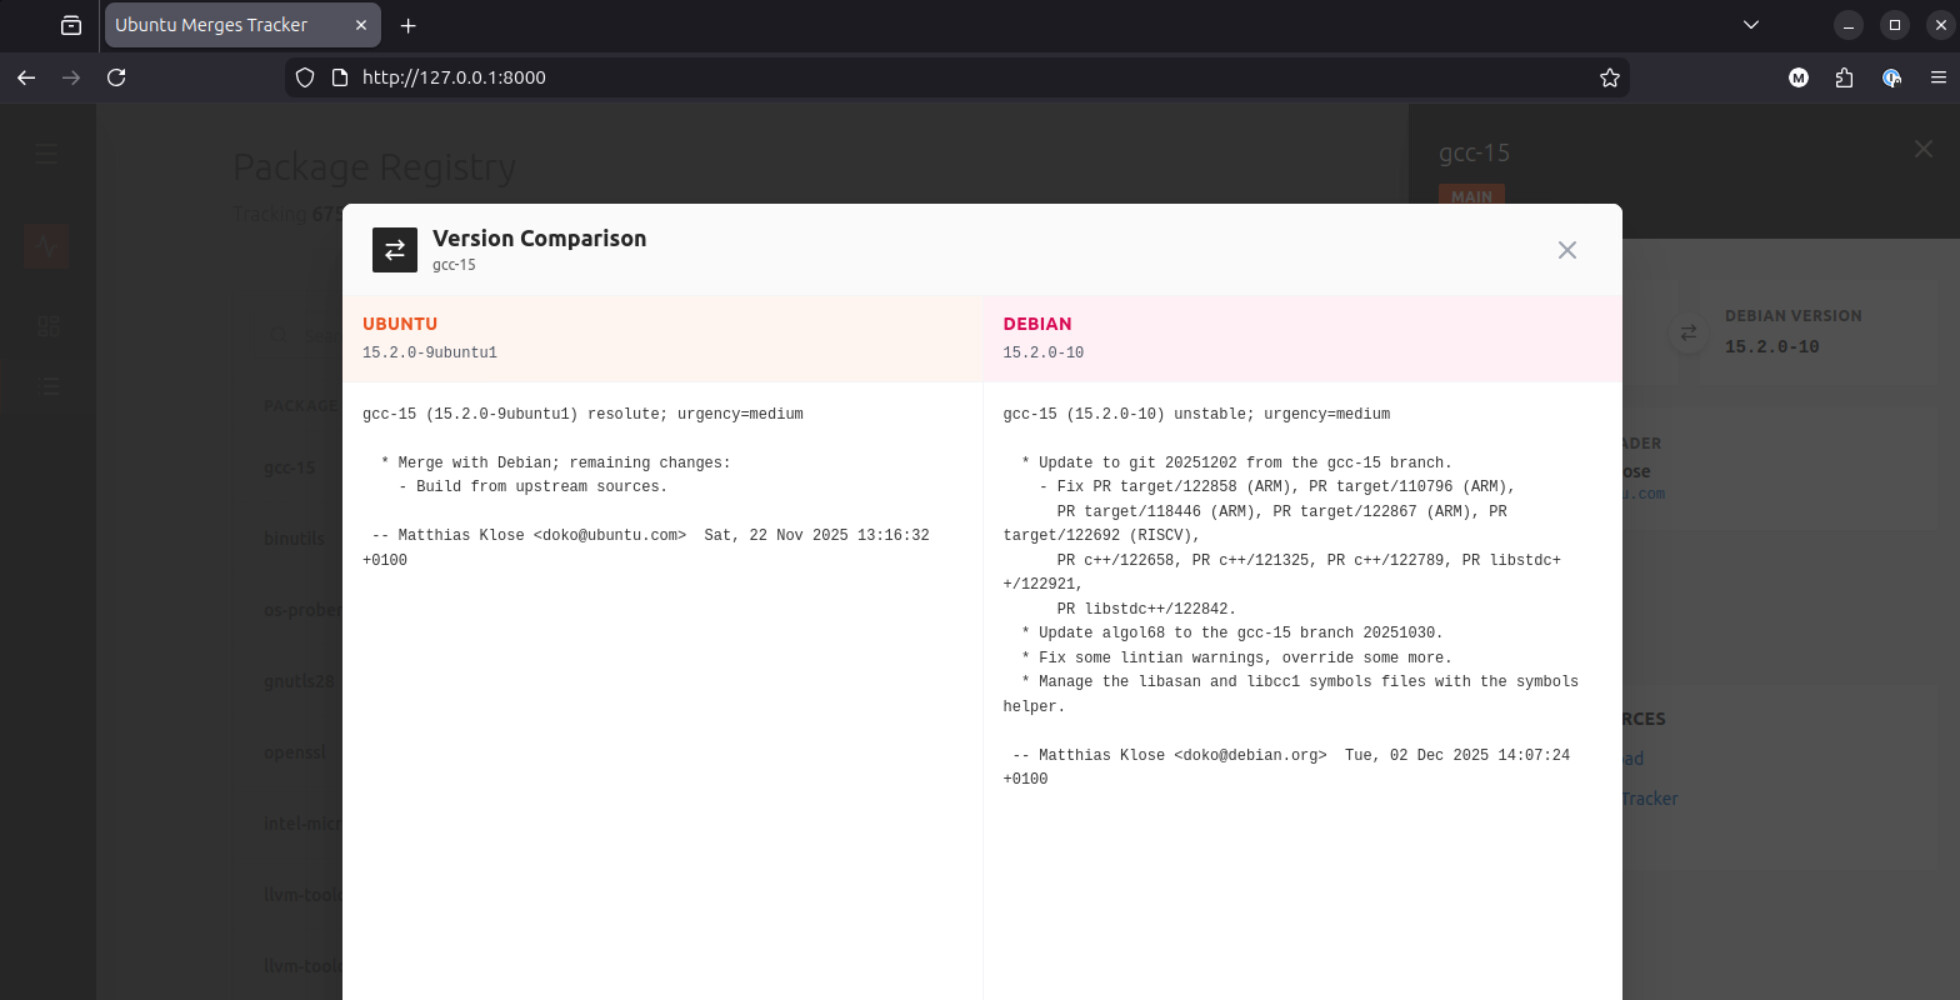This screenshot has width=1960, height=1000.
Task: Open a new browser tab
Action: 408,26
